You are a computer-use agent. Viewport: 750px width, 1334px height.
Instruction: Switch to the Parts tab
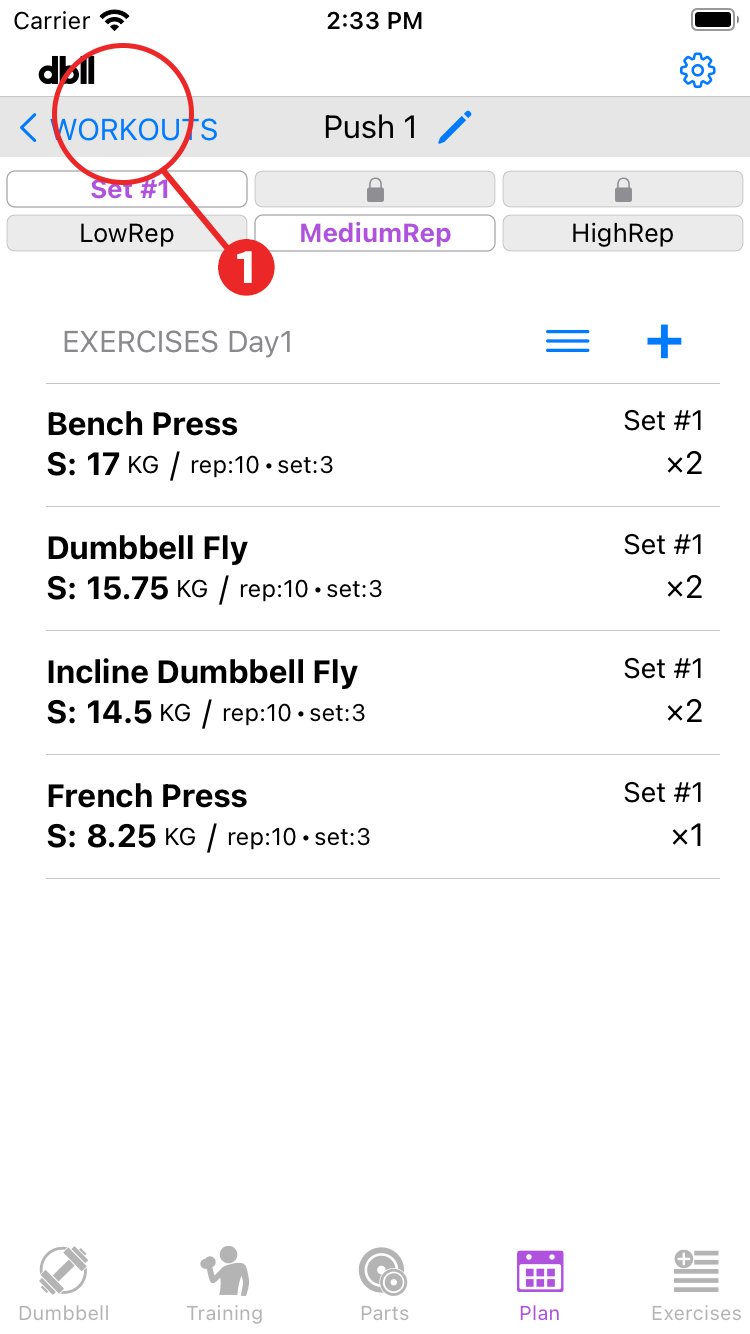pyautogui.click(x=384, y=1283)
